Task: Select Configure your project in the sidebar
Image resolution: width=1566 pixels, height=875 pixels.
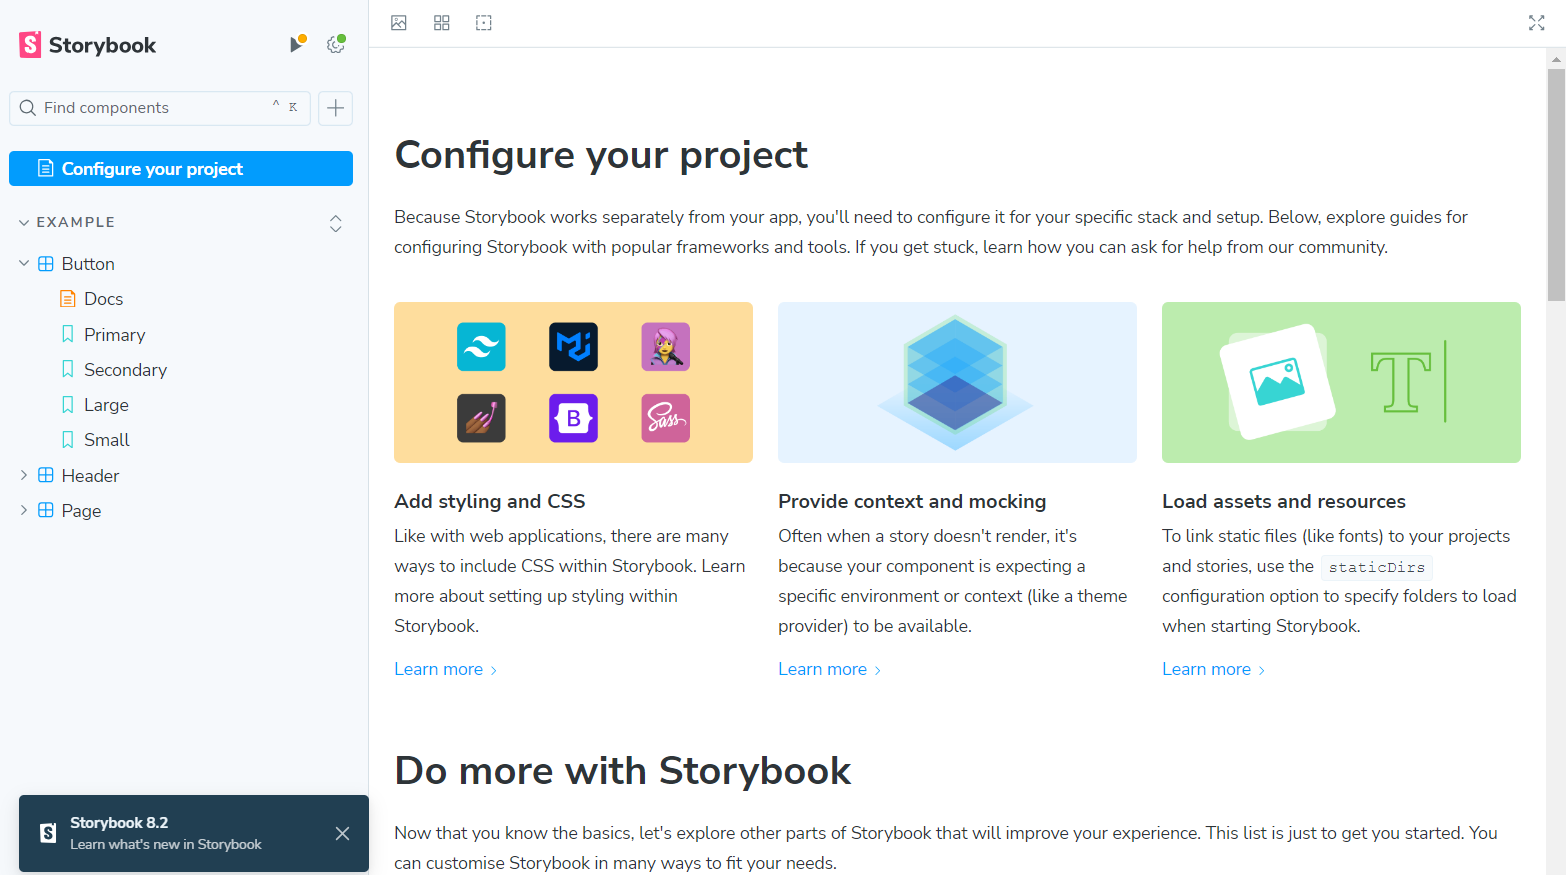Action: (x=181, y=169)
